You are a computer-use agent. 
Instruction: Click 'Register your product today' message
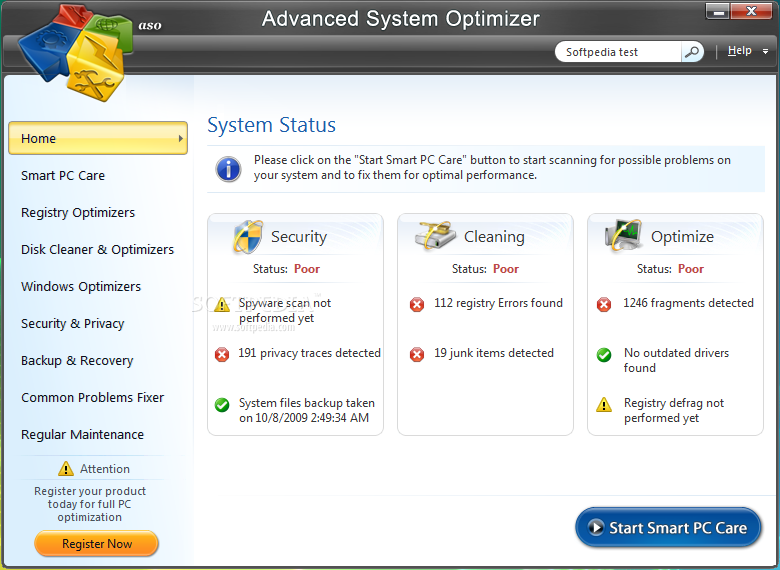(90, 504)
